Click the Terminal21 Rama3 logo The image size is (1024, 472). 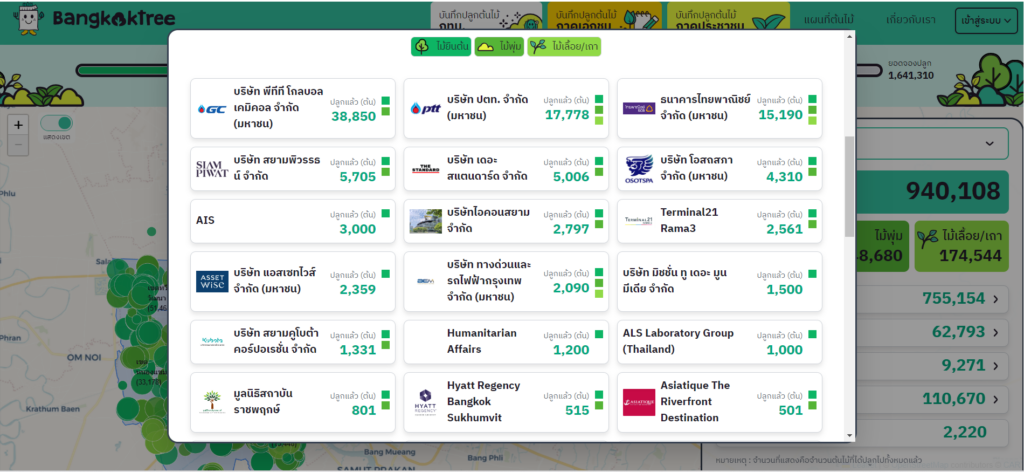[x=639, y=221]
